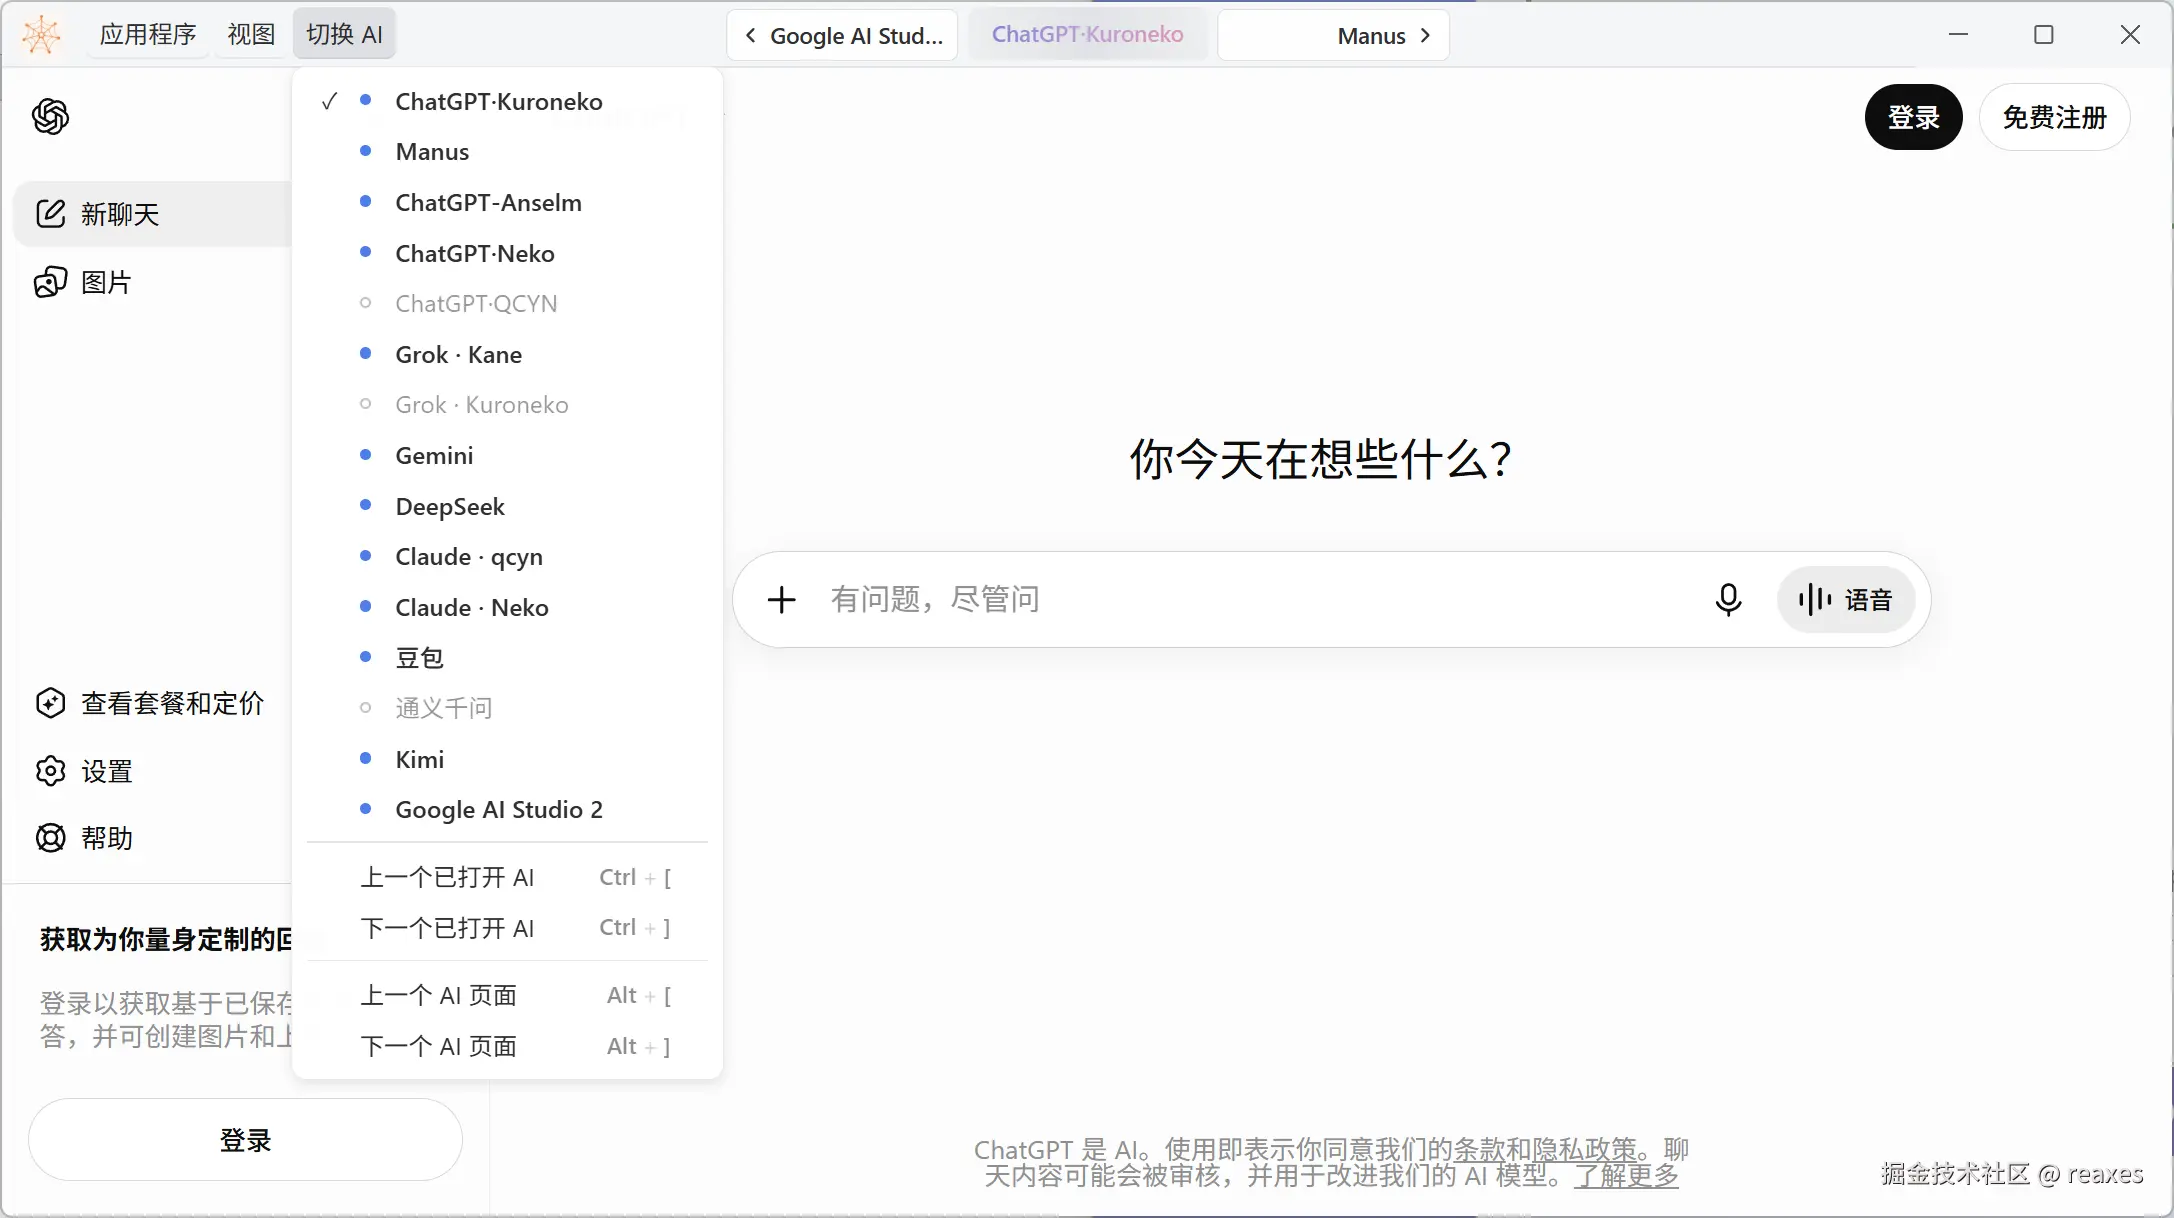The height and width of the screenshot is (1218, 2174).
Task: Choose 上一个 AI 页面
Action: pyautogui.click(x=507, y=995)
